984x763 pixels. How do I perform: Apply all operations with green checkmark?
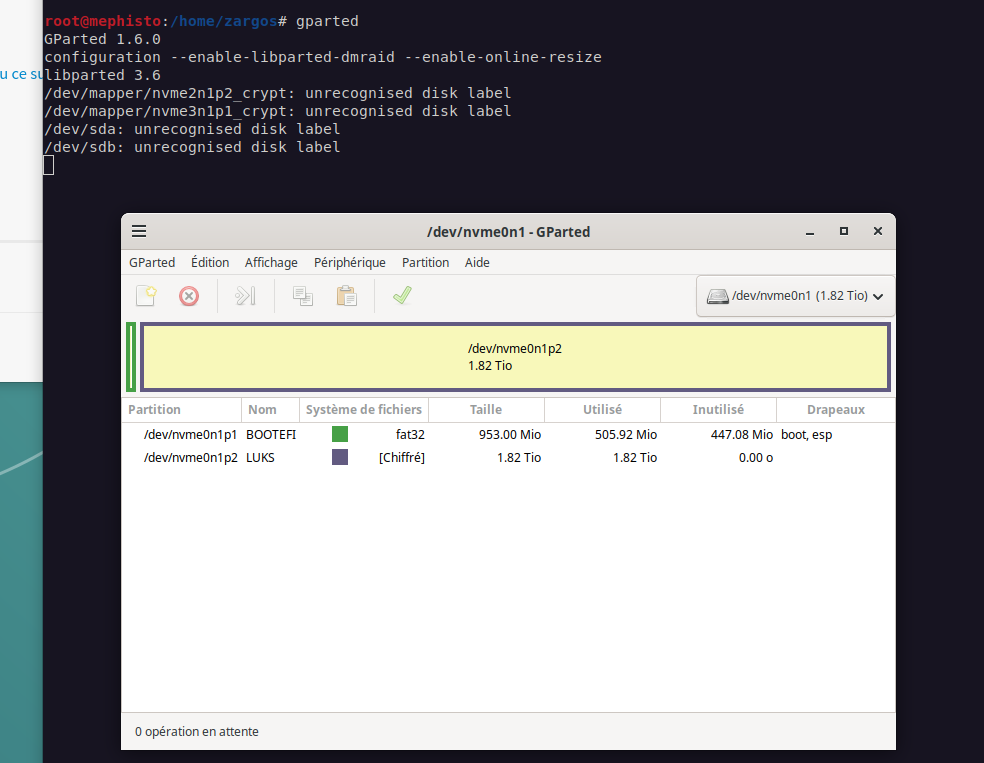[402, 296]
